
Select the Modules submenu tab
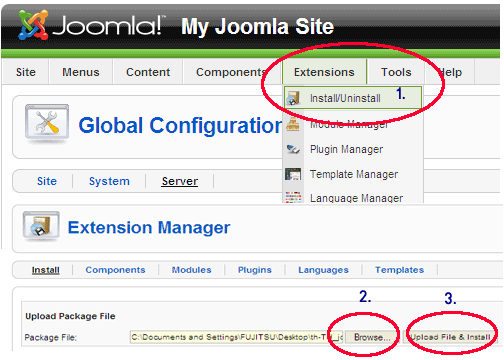click(x=192, y=270)
